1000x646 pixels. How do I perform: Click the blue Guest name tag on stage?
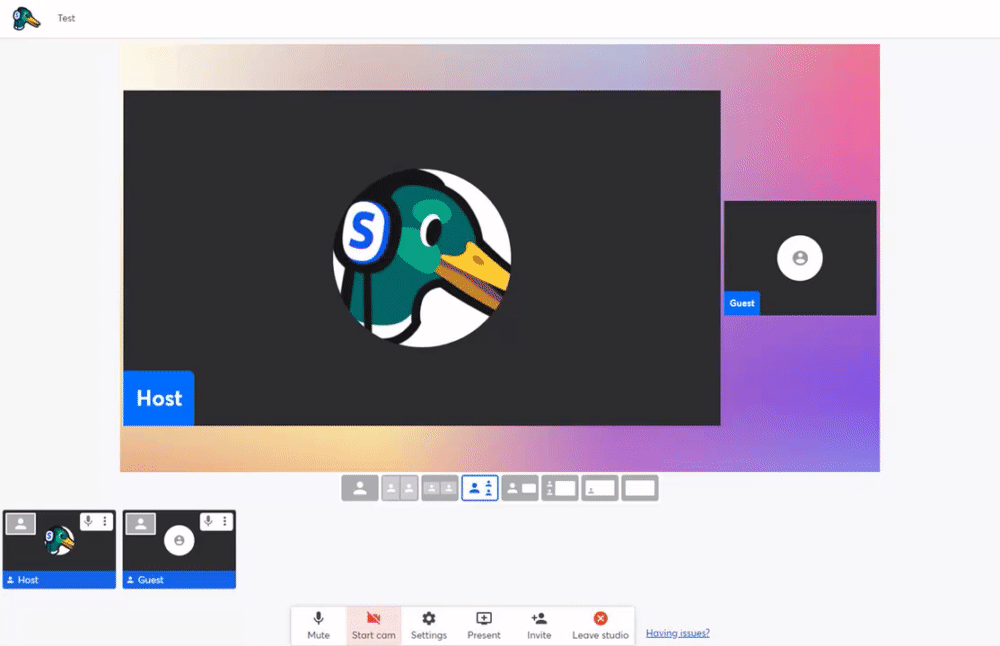click(742, 303)
